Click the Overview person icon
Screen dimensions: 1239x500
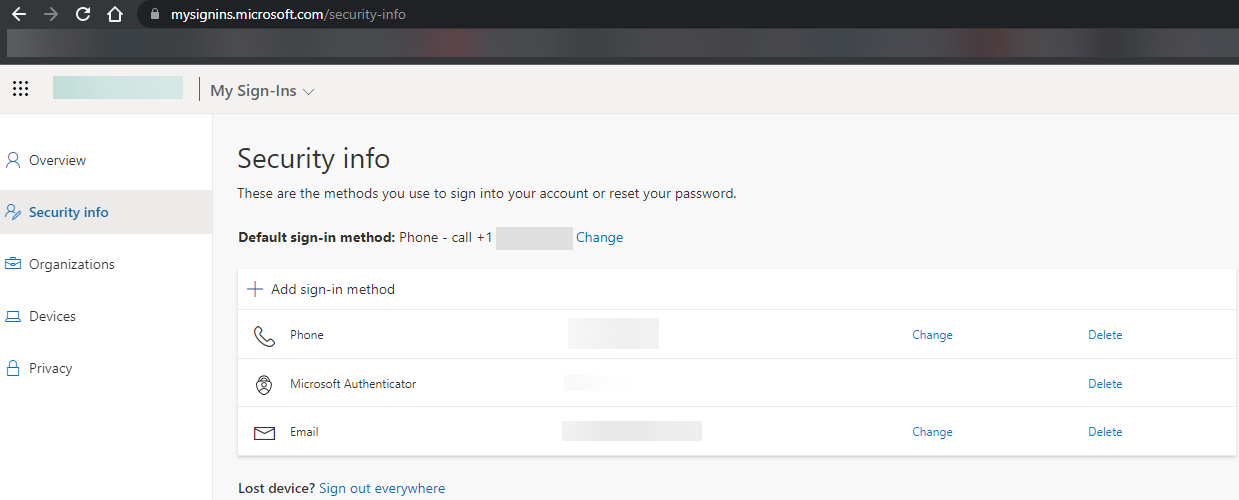13,160
